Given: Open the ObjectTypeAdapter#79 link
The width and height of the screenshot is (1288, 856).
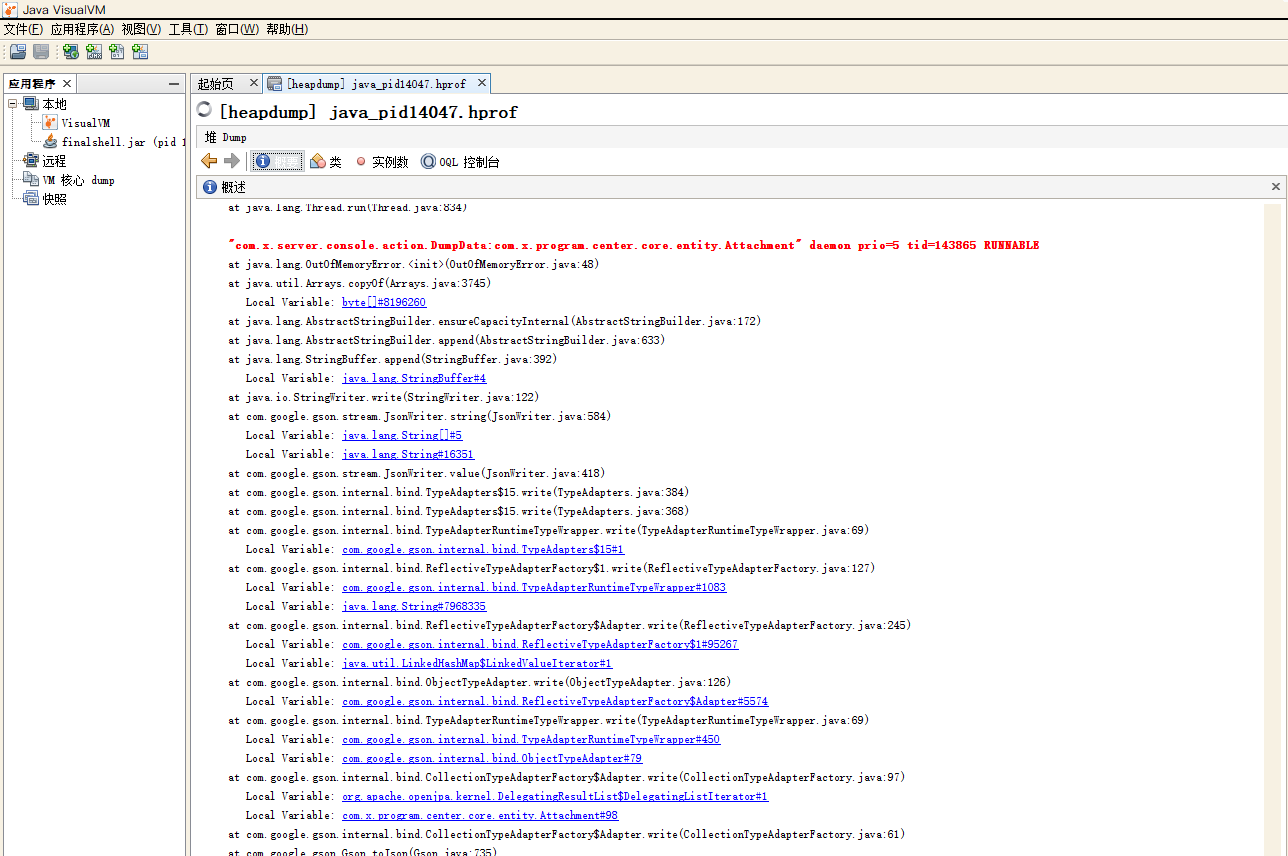Looking at the screenshot, I should point(492,758).
